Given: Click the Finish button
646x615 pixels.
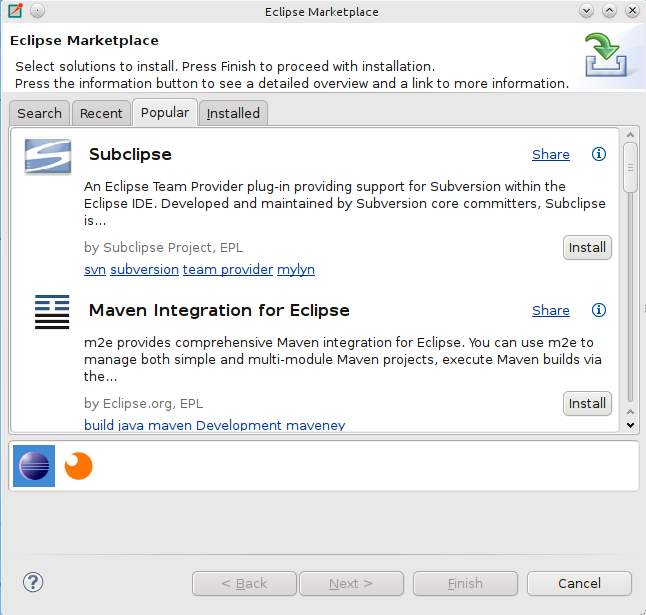Looking at the screenshot, I should [465, 583].
